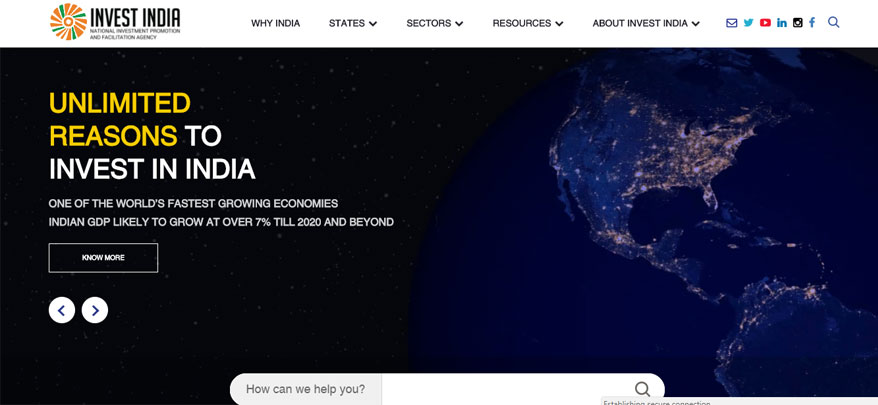Open the Resources dropdown menu
878x405 pixels.
click(528, 24)
